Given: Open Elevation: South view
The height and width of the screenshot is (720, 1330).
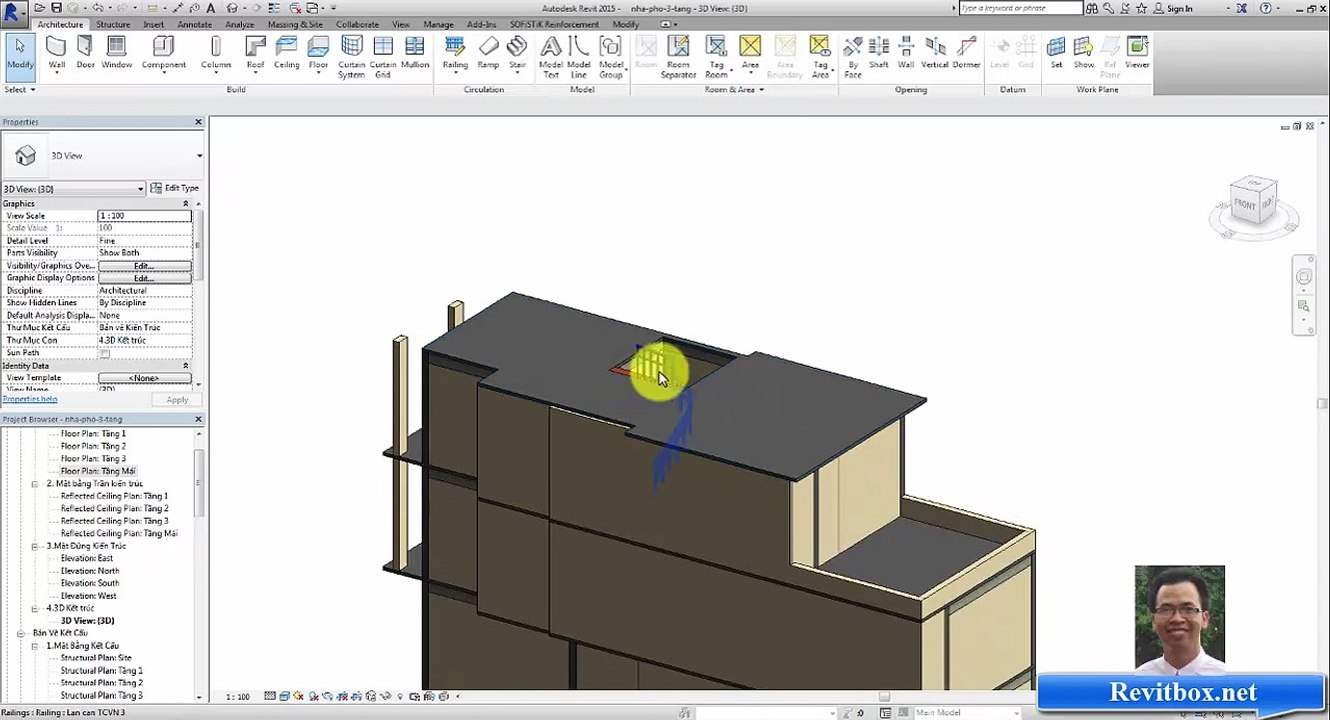Looking at the screenshot, I should coord(90,583).
